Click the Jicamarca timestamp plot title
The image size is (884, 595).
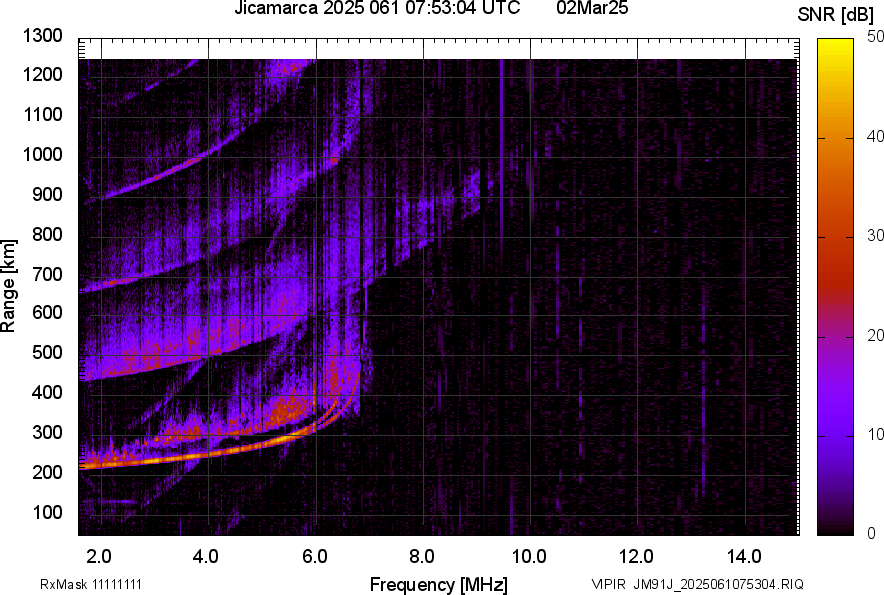(x=377, y=9)
